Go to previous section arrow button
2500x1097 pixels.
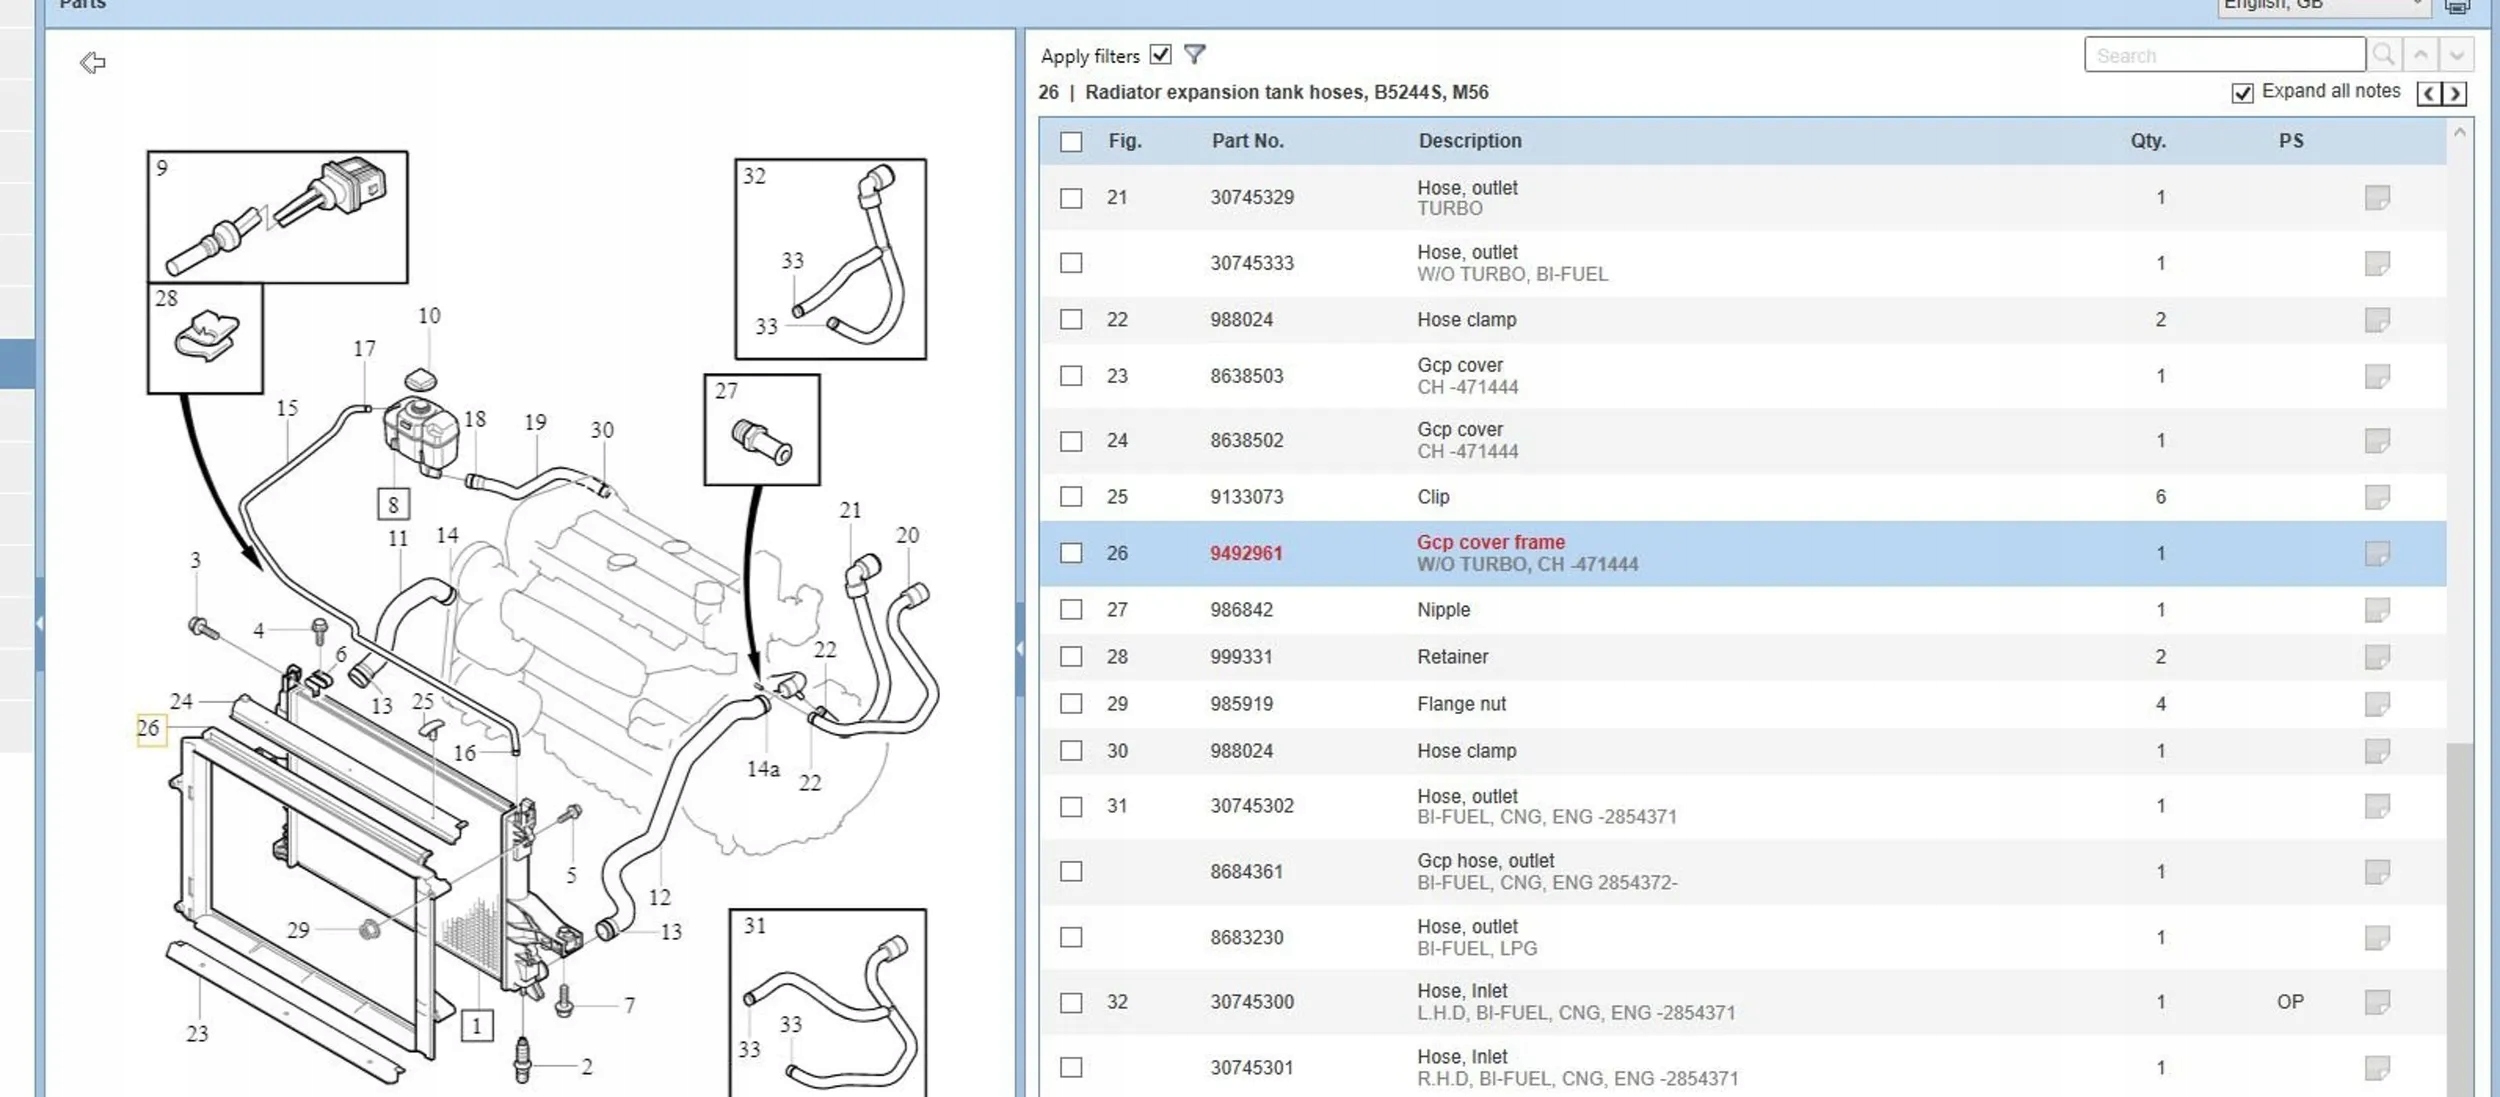pyautogui.click(x=2429, y=93)
